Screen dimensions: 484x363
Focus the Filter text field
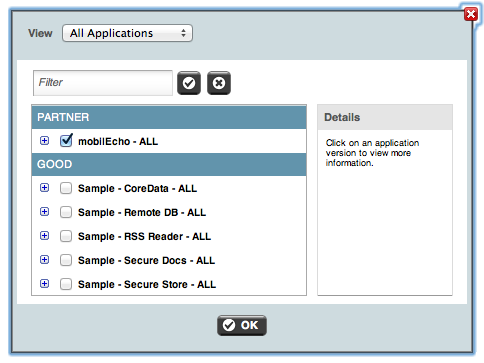[x=103, y=83]
